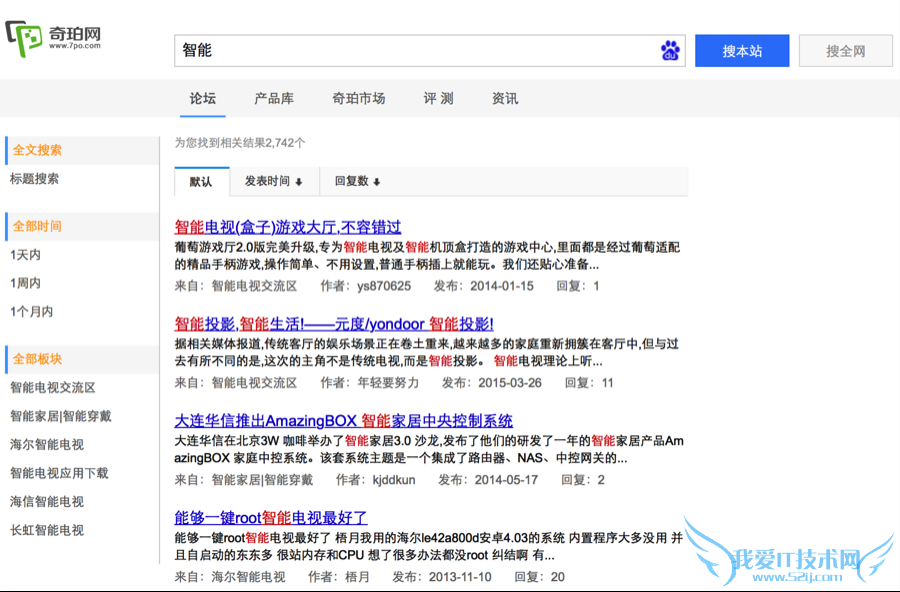
Task: Select 海尔智能电视 board in sidebar
Action: point(47,445)
